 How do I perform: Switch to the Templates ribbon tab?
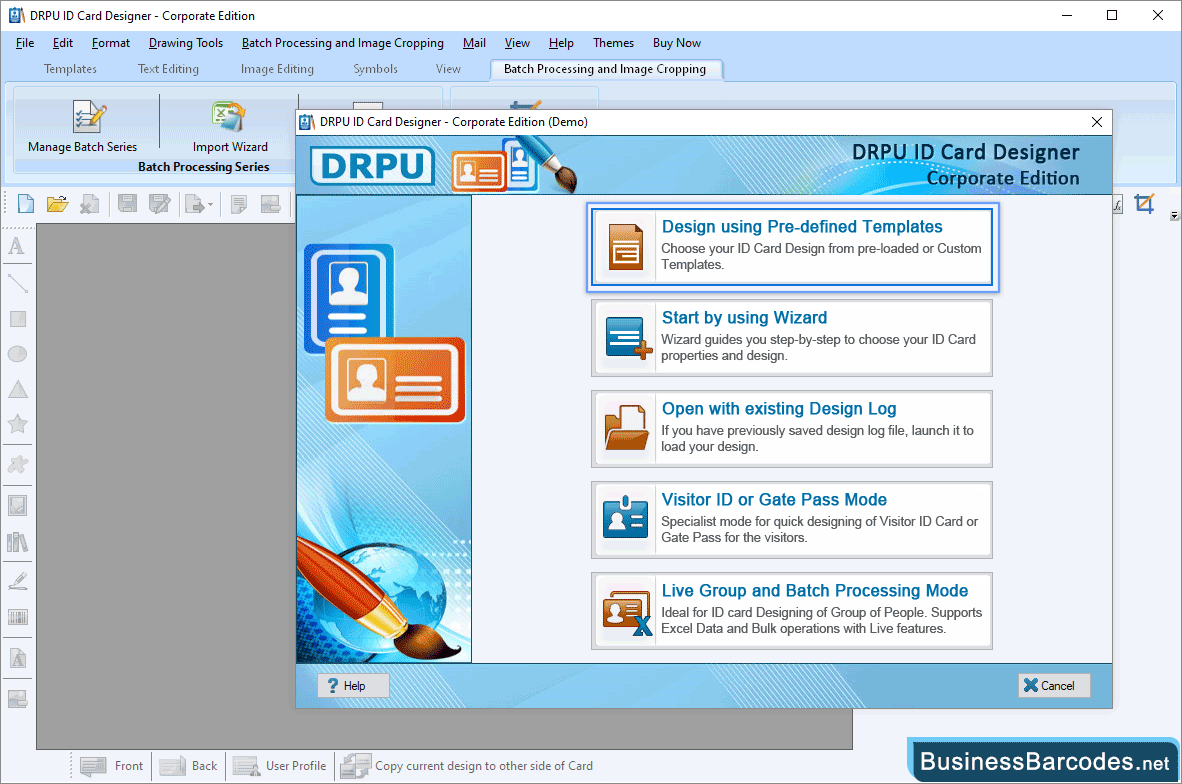[x=70, y=69]
